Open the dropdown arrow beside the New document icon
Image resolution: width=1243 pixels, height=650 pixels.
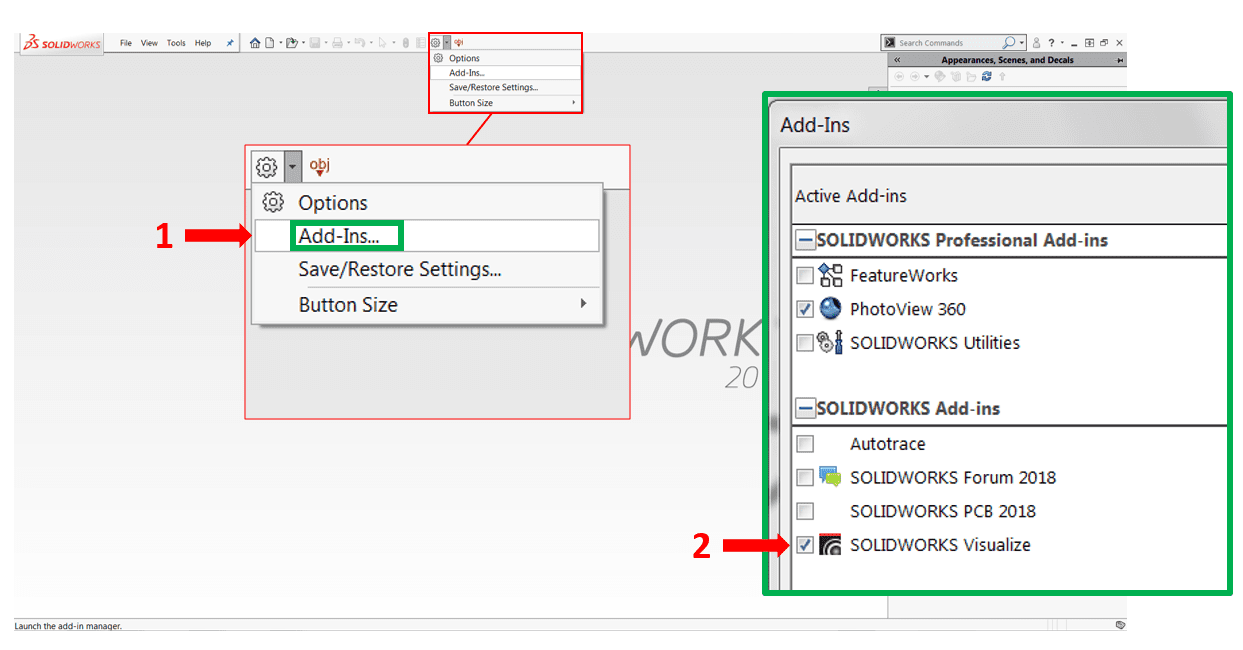pos(280,43)
